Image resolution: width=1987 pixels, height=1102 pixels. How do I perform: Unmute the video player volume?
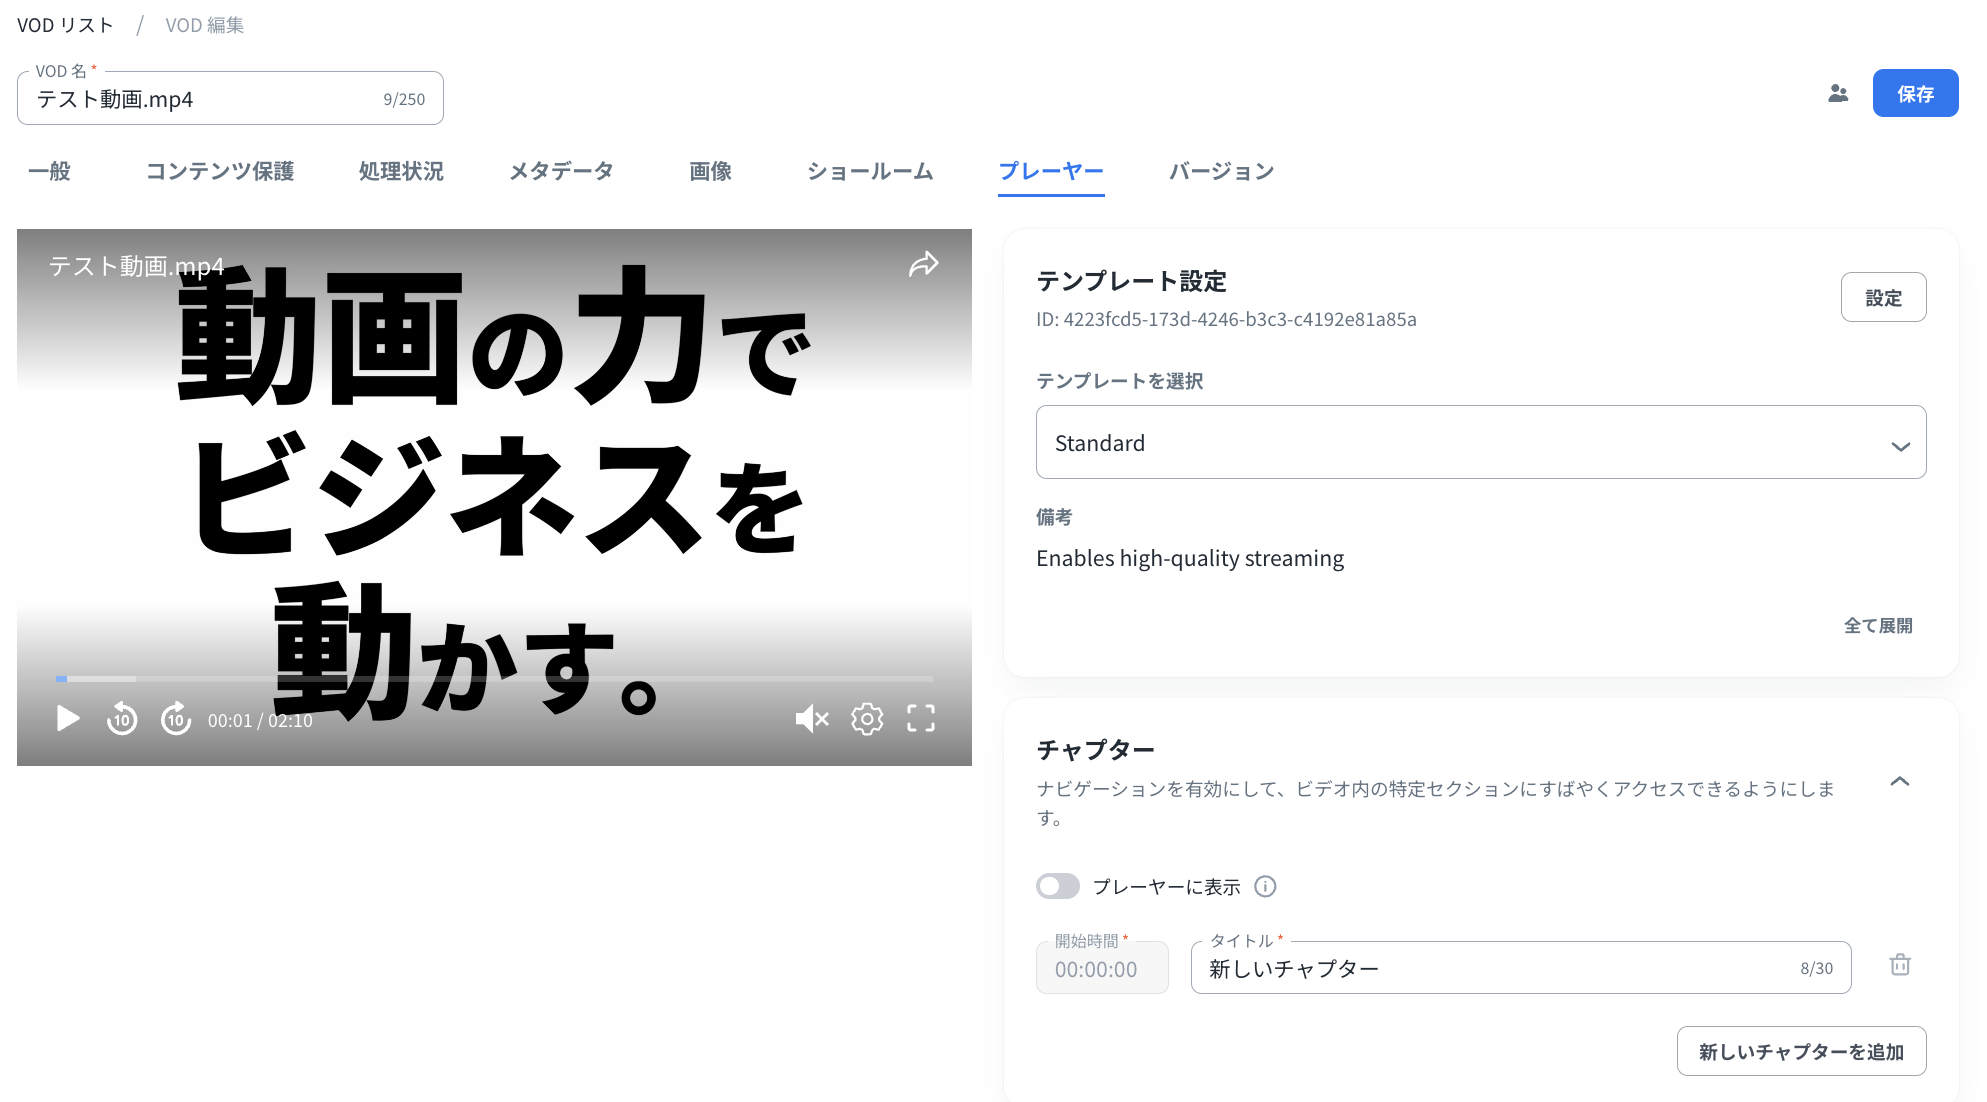811,718
